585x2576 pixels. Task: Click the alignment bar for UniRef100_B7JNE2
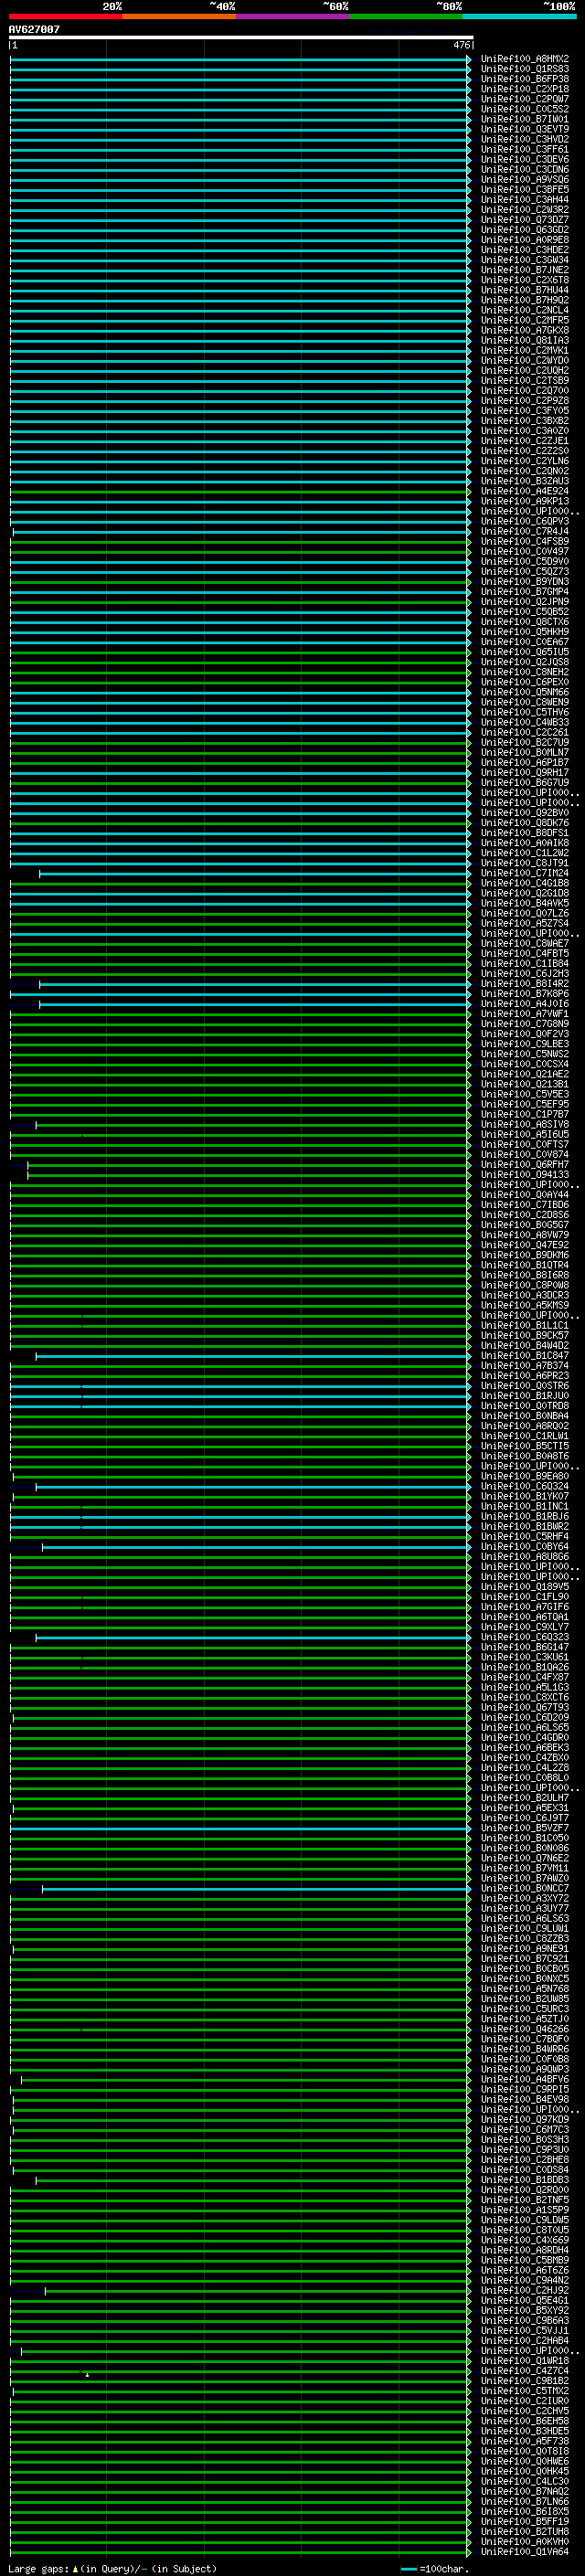coord(240,270)
